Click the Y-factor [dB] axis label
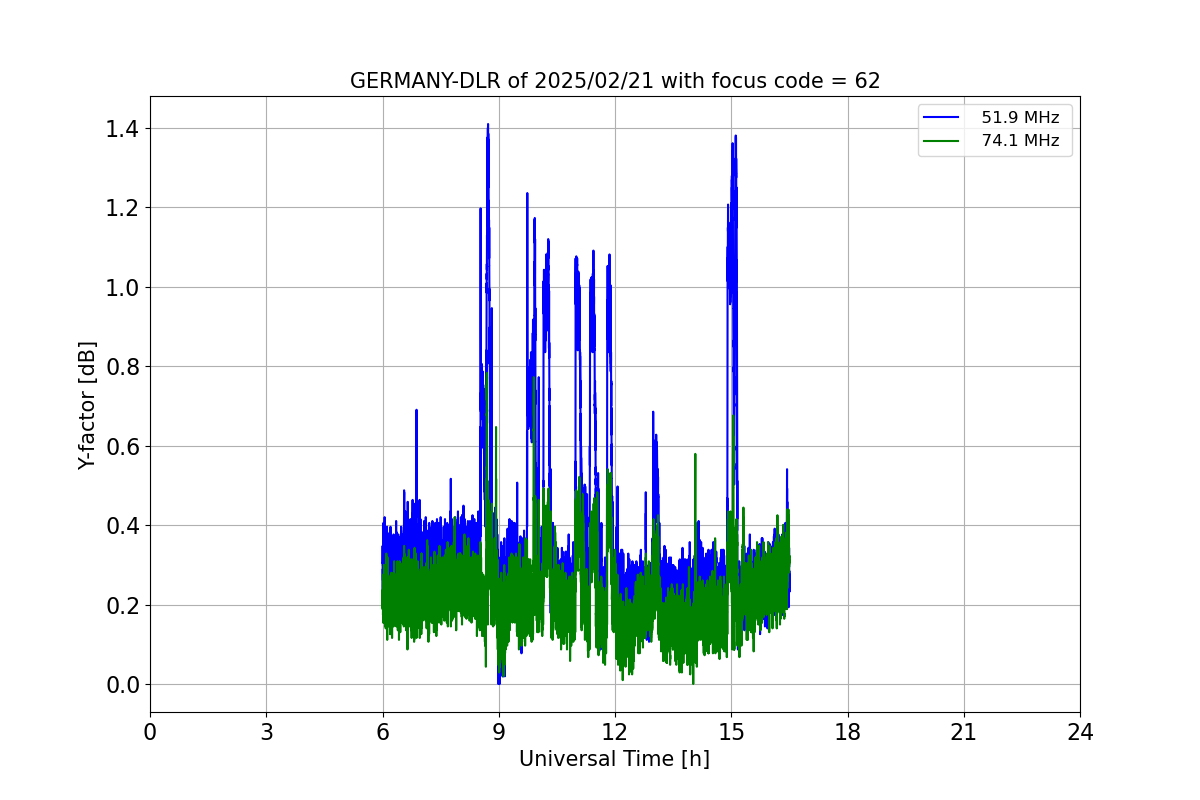The image size is (1200, 800). click(88, 405)
